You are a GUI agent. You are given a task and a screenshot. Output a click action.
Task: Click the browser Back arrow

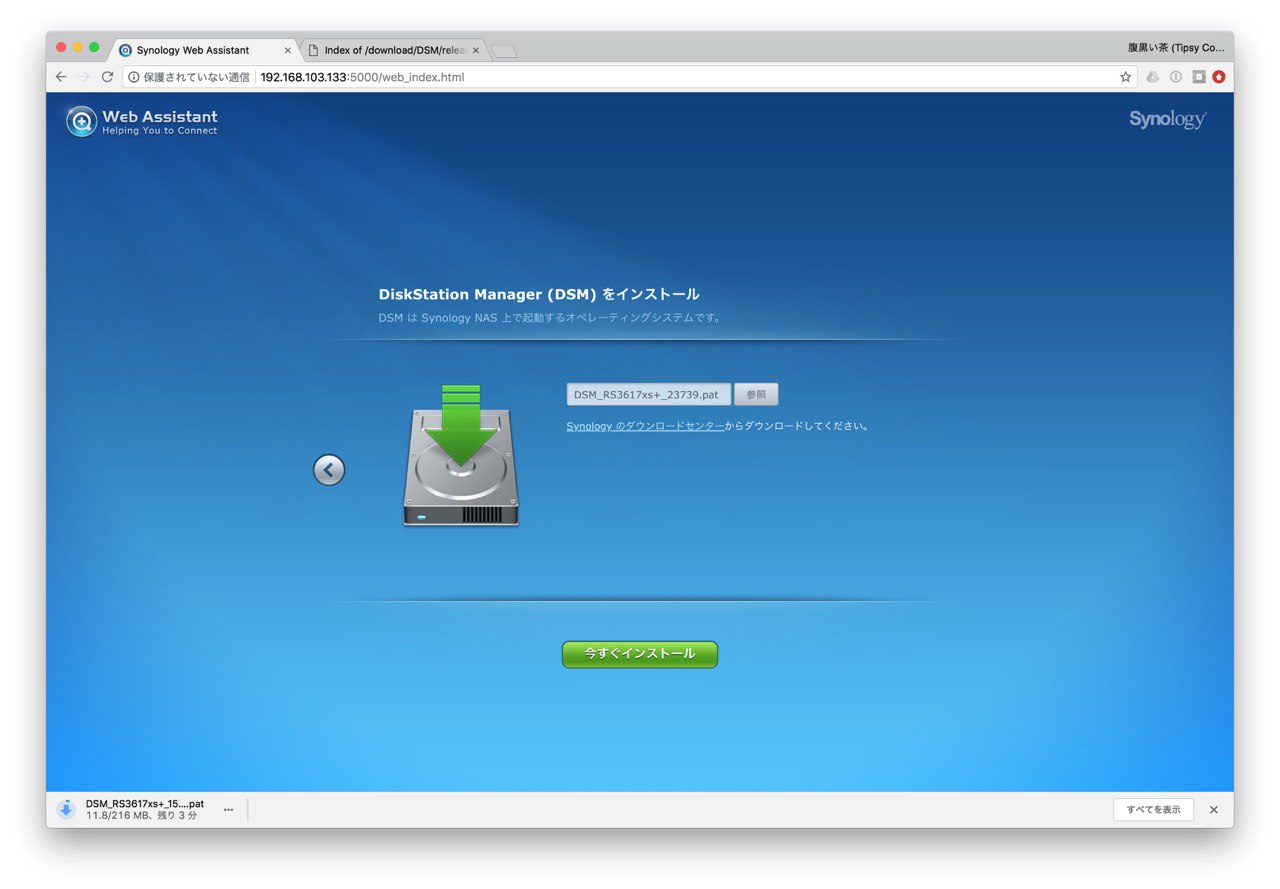click(x=61, y=77)
